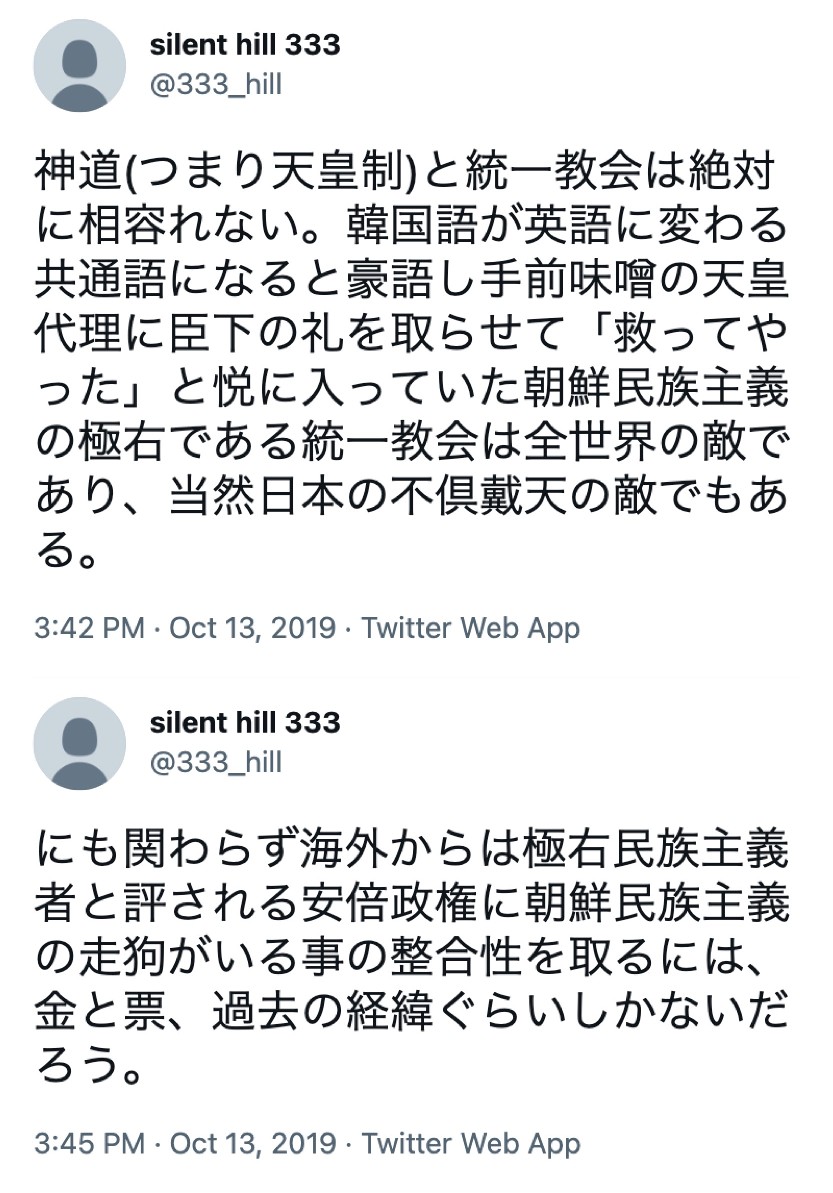Viewport: 833px width, 1193px height.
Task: Click 手前味噌 in the first tweet text
Action: tap(572, 280)
